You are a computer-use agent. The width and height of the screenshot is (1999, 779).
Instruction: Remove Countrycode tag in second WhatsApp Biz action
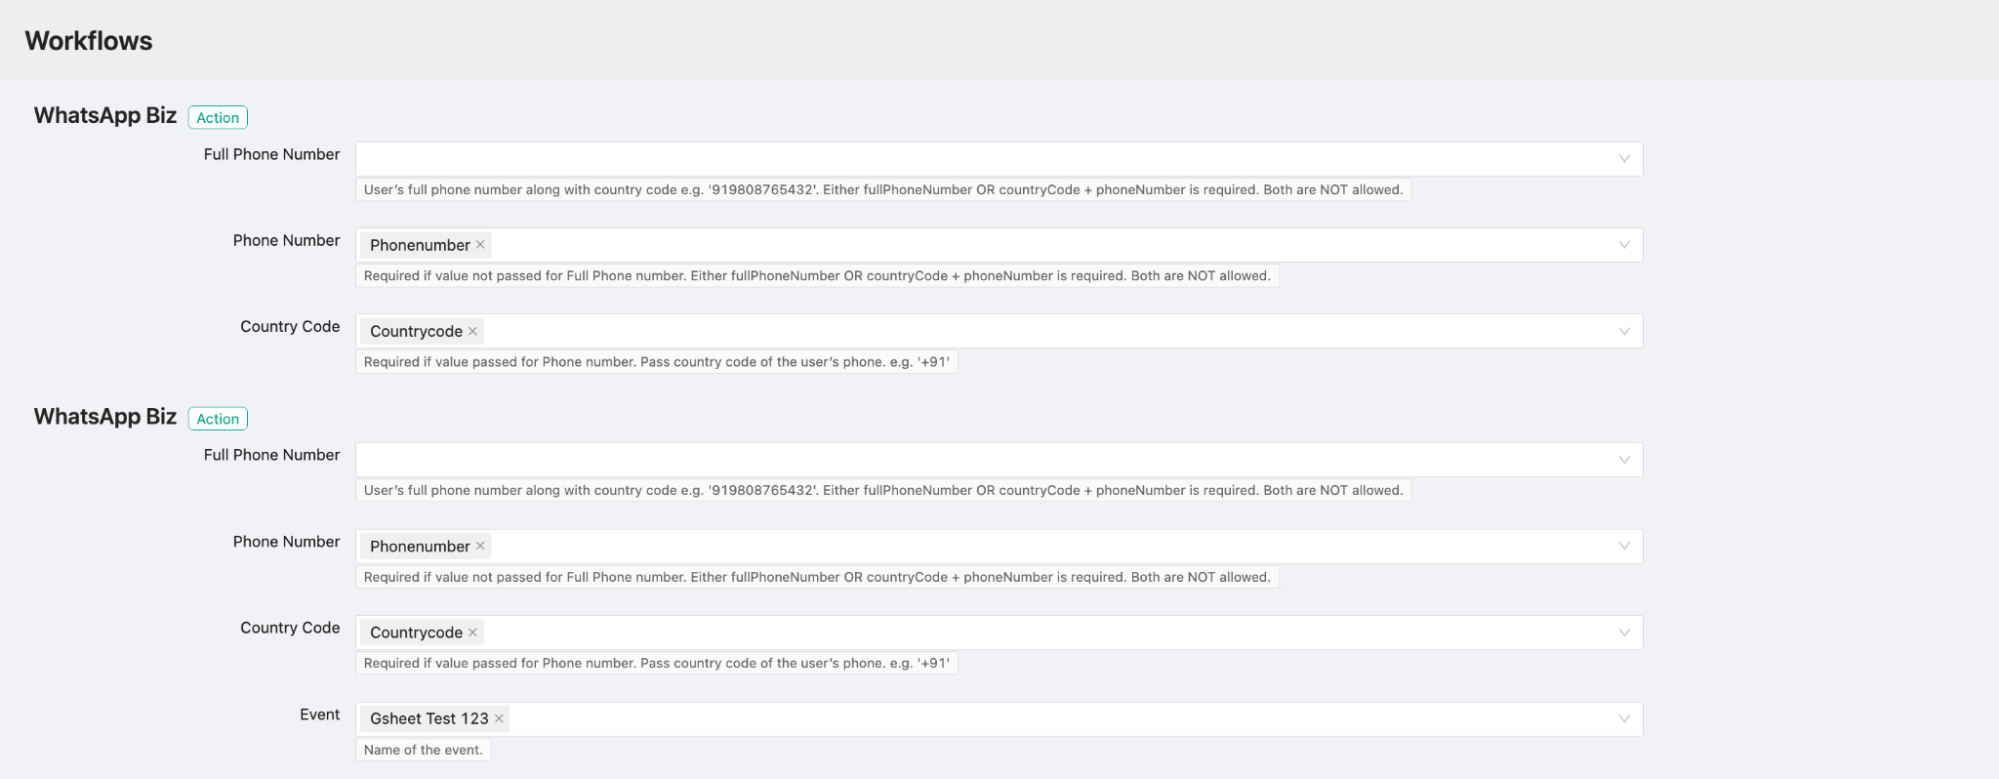click(x=473, y=632)
